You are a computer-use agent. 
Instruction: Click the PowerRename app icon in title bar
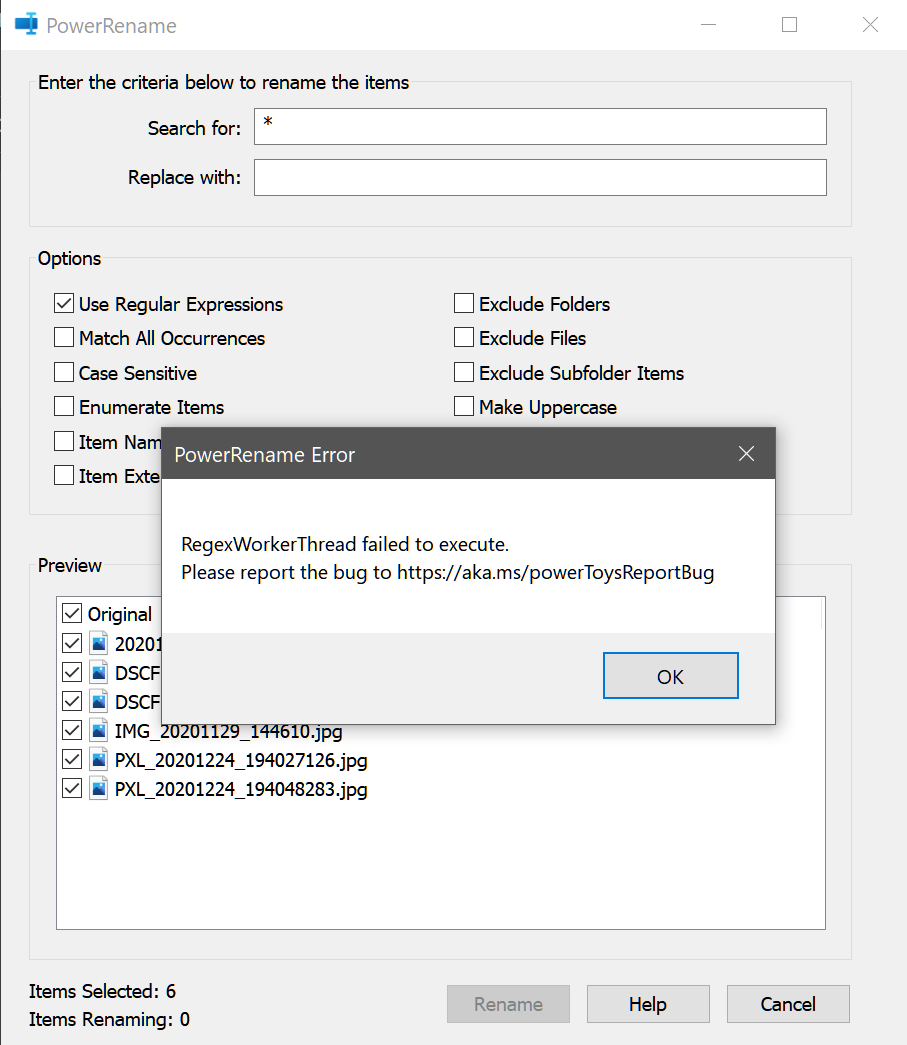pyautogui.click(x=26, y=25)
